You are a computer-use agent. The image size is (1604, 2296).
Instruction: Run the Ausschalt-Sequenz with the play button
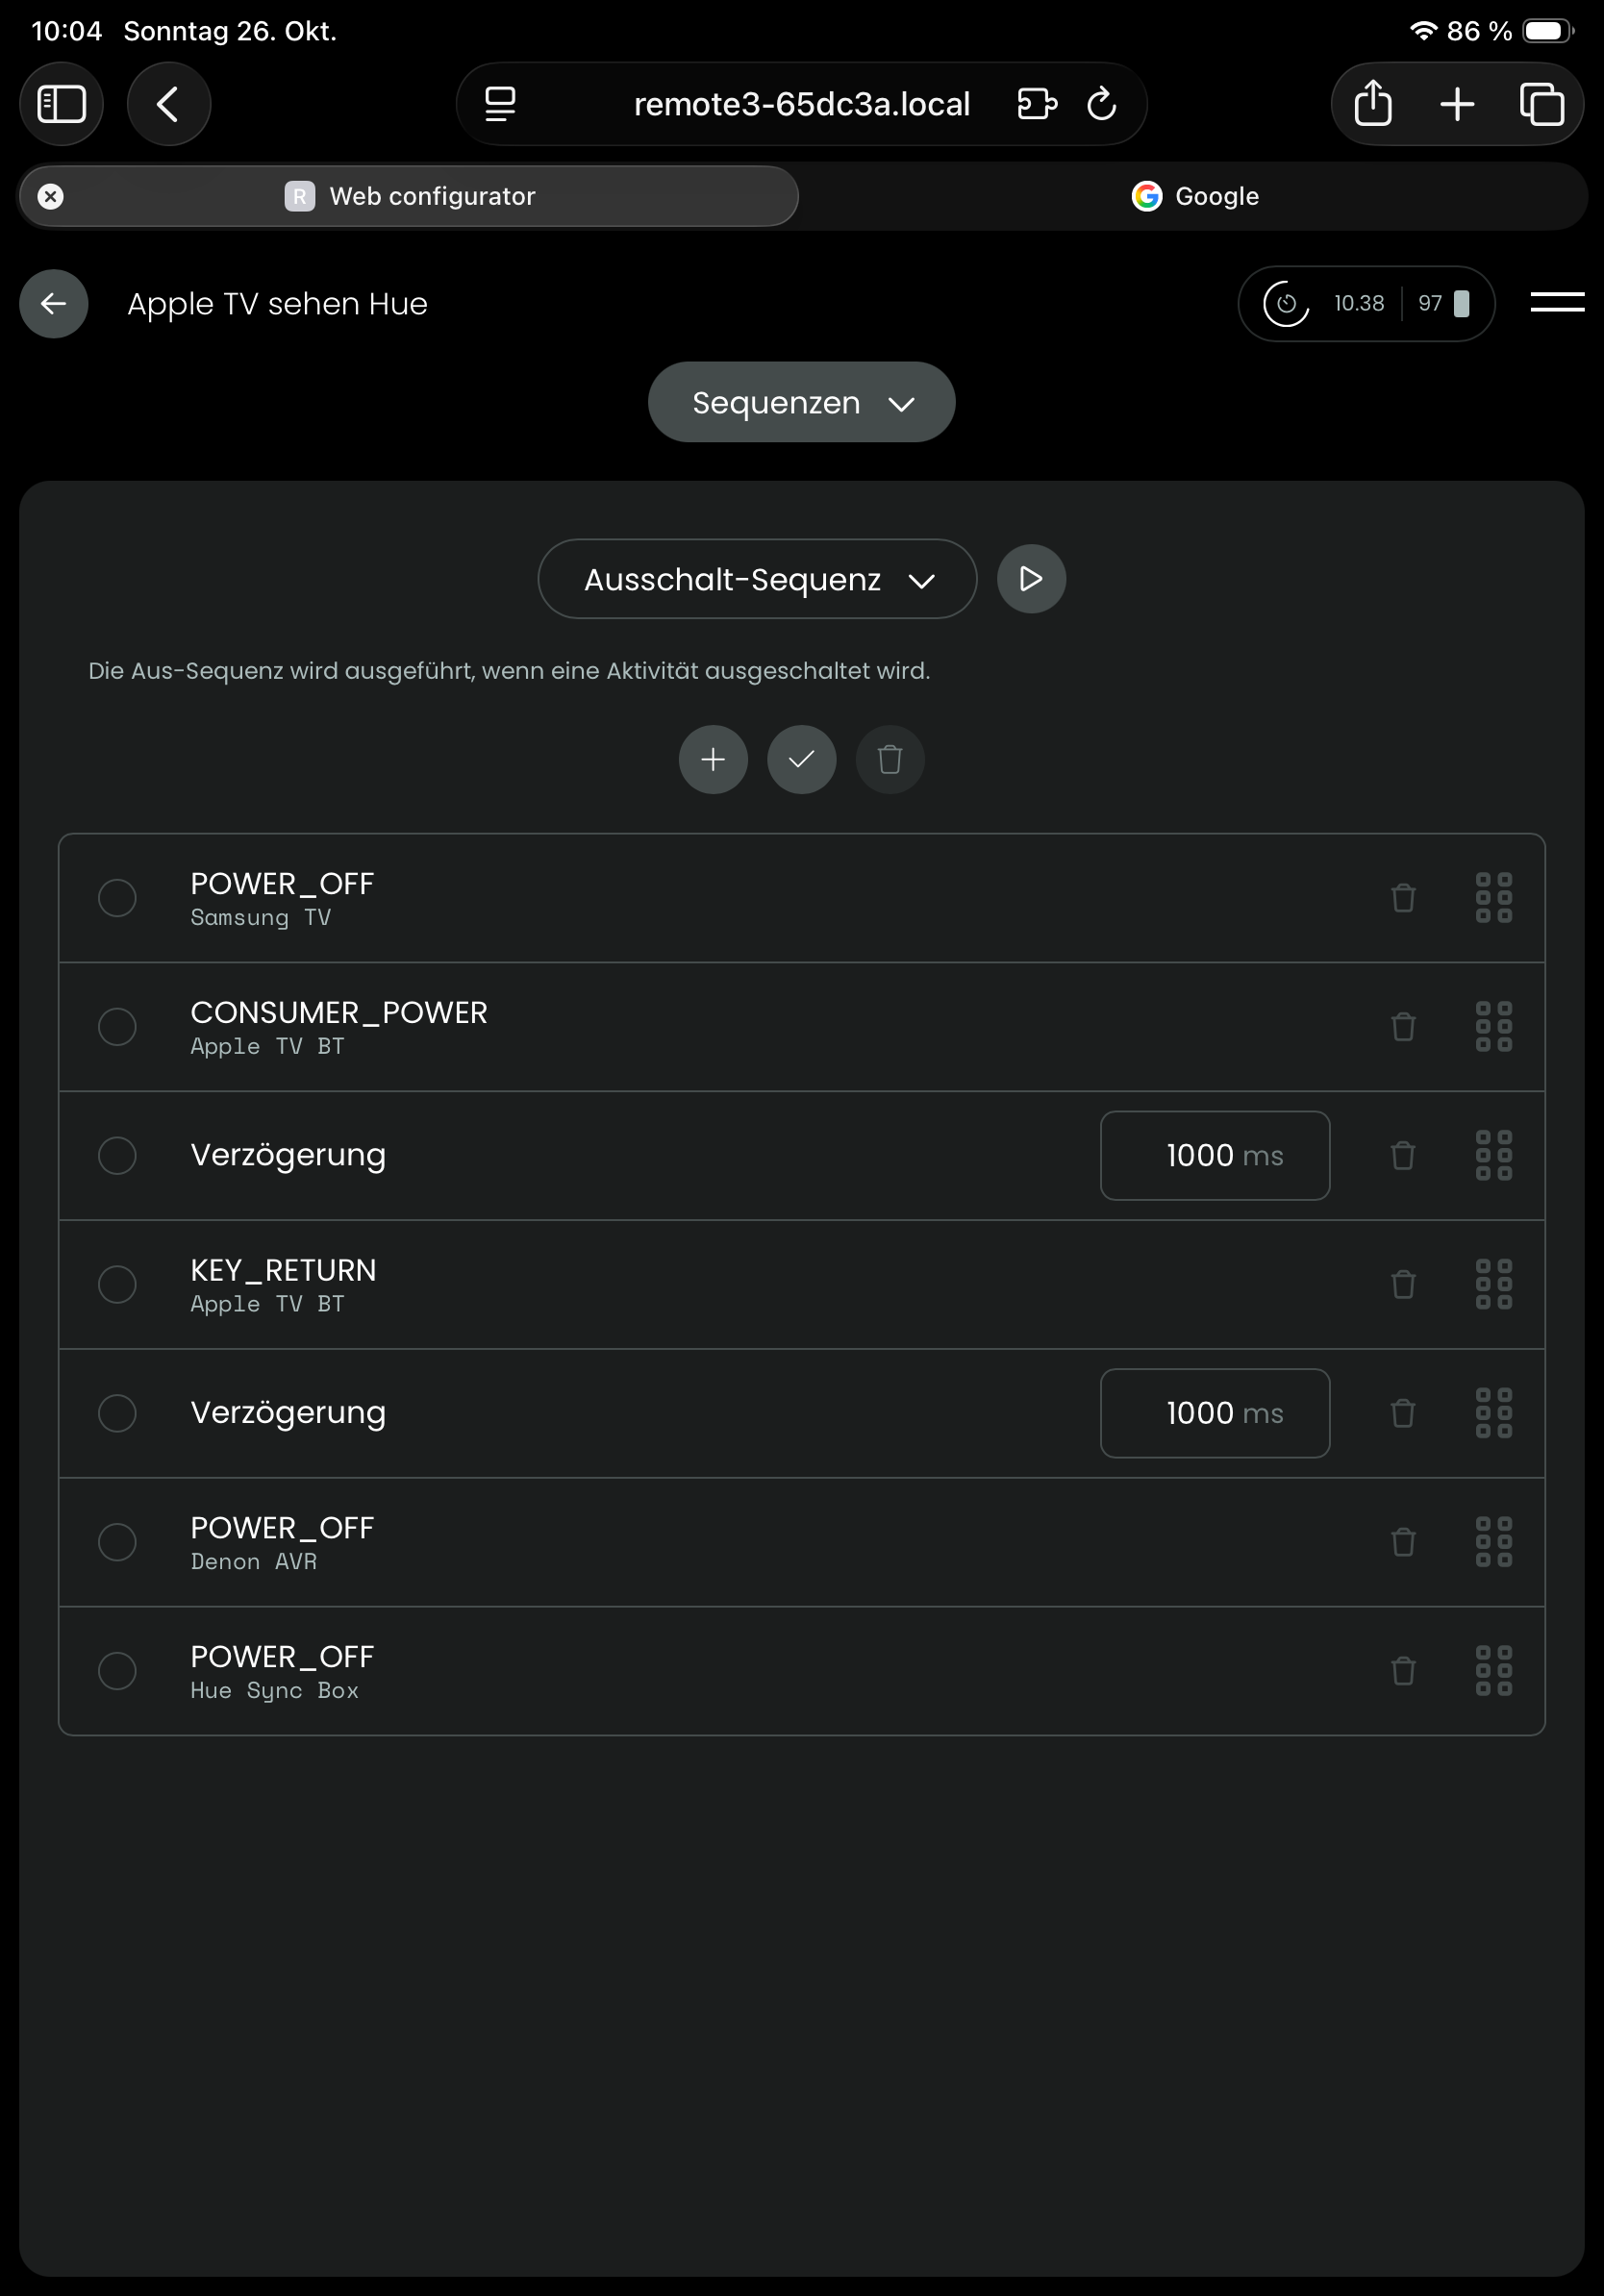1031,579
